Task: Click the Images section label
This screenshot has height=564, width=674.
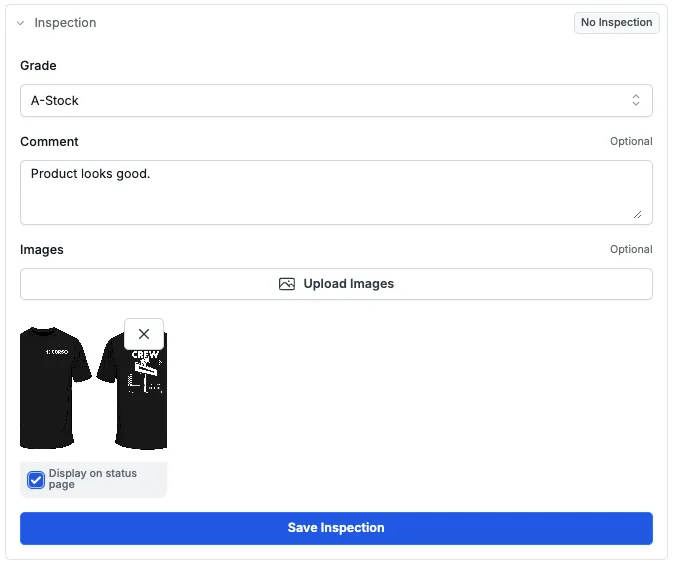Action: tap(42, 249)
